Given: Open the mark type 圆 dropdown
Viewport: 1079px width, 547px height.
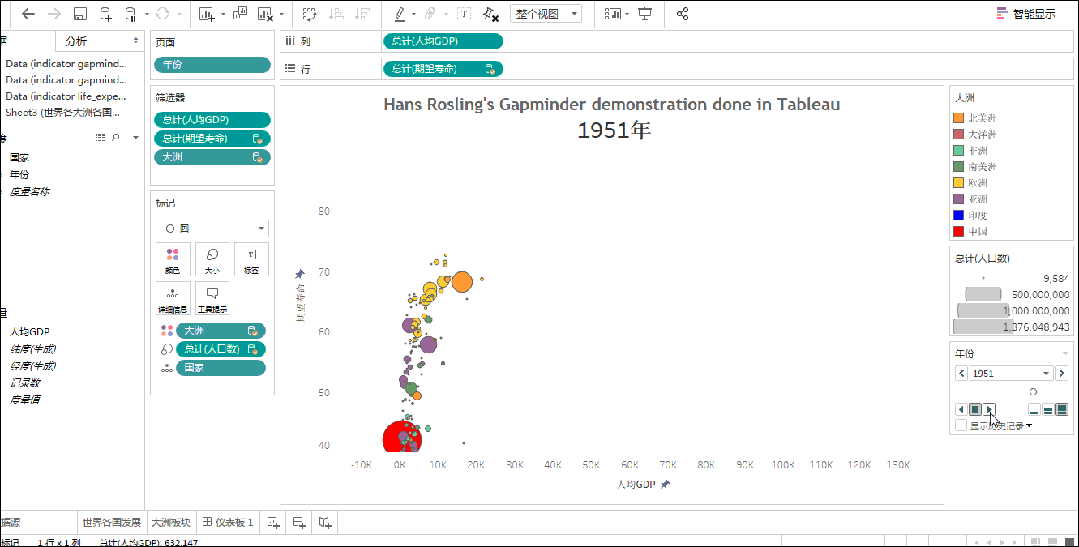Looking at the screenshot, I should [x=212, y=228].
